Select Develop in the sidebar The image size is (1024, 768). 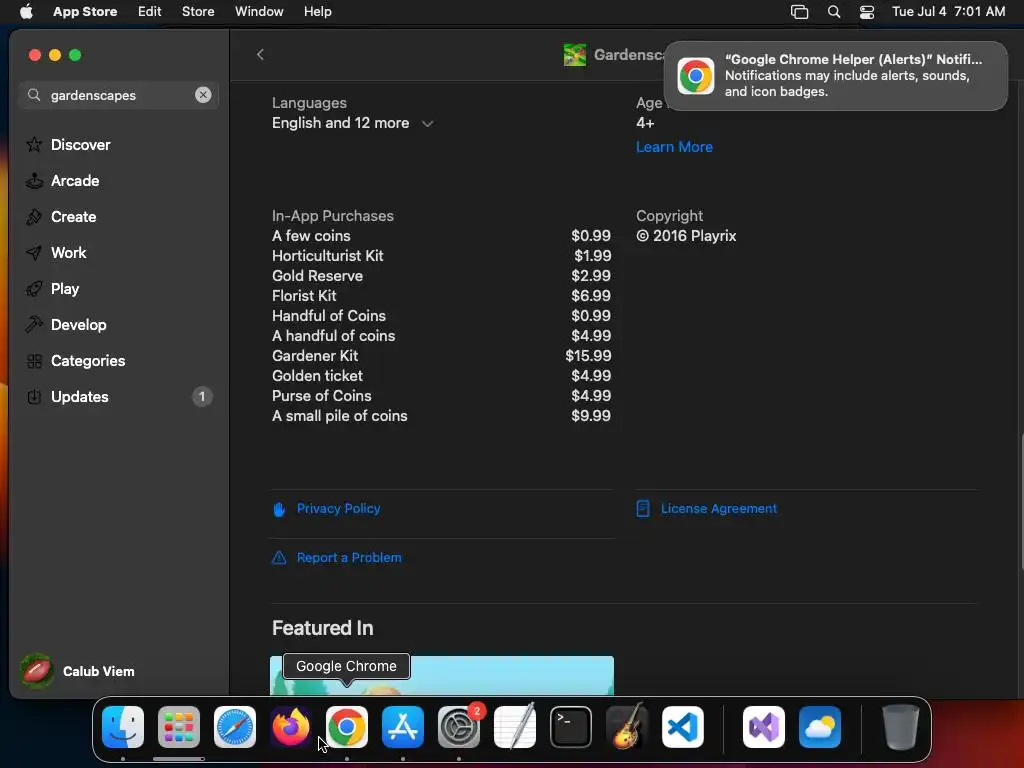tap(118, 325)
